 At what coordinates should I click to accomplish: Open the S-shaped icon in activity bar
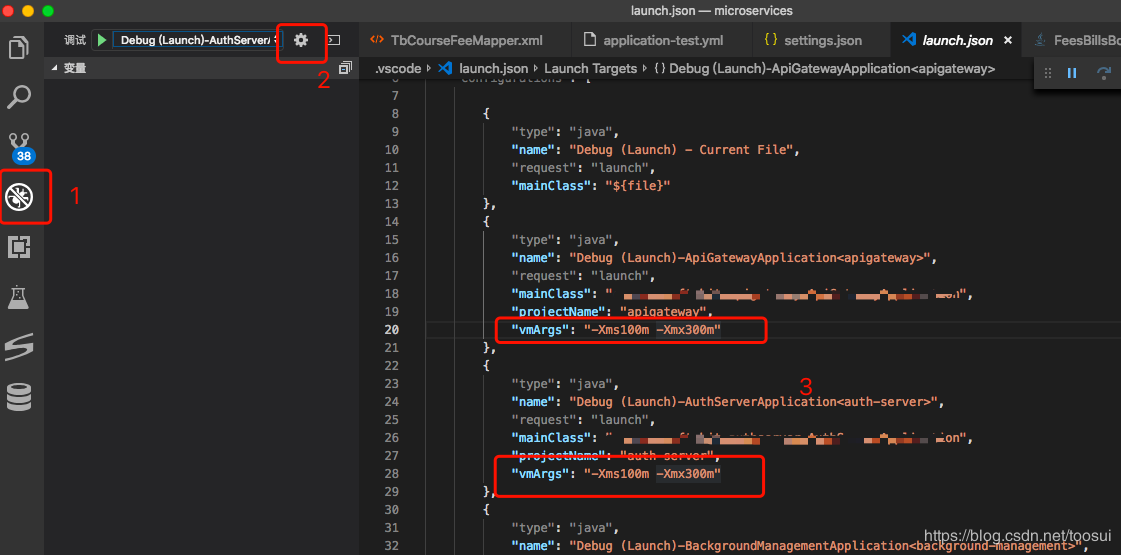click(19, 347)
